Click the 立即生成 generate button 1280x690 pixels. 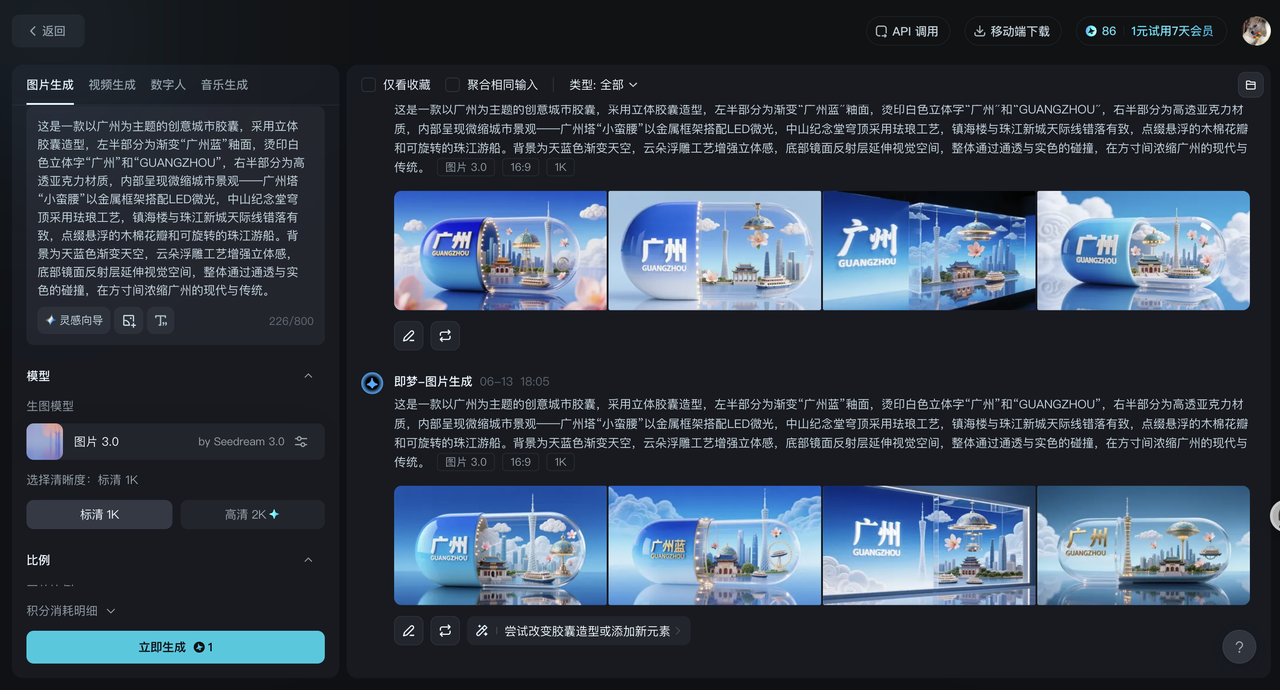(174, 647)
